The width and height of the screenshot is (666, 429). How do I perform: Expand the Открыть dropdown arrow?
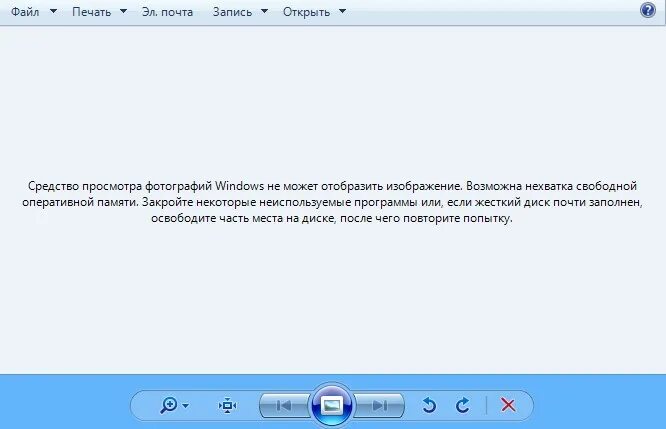click(x=342, y=11)
